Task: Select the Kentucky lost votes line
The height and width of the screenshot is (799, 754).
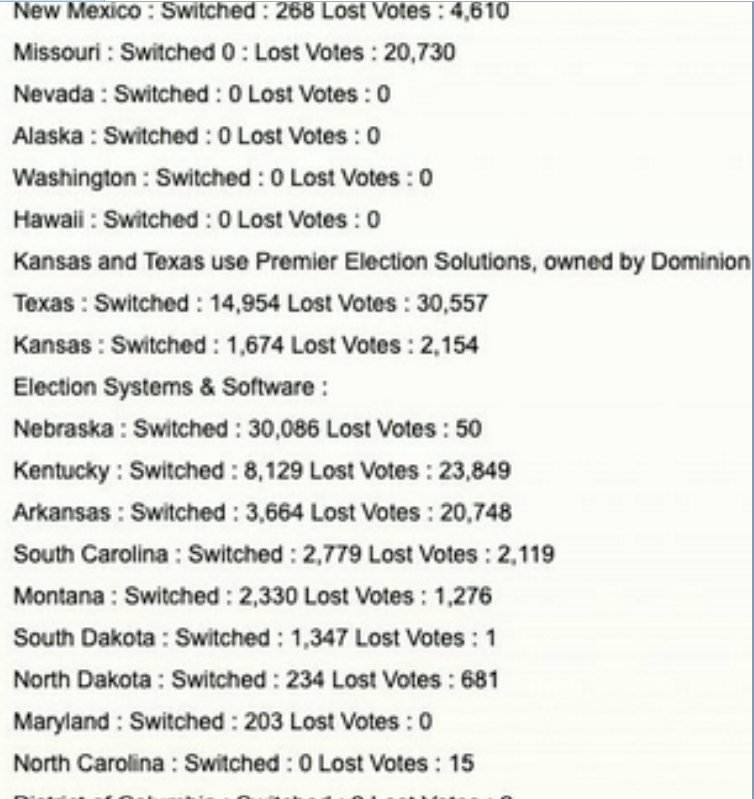Action: (262, 470)
